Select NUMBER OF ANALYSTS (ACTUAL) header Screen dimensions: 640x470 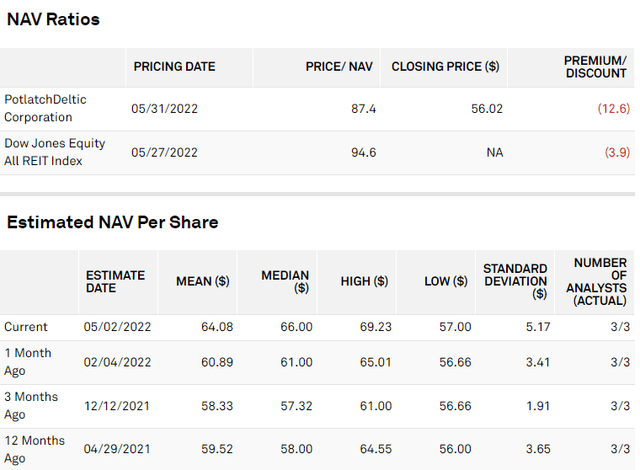coord(596,282)
